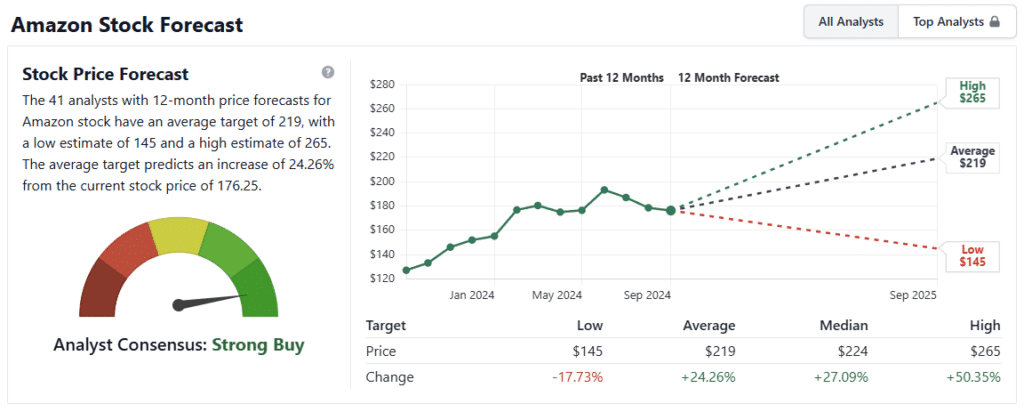
Task: Switch to the All Analysts tab
Action: (x=851, y=21)
